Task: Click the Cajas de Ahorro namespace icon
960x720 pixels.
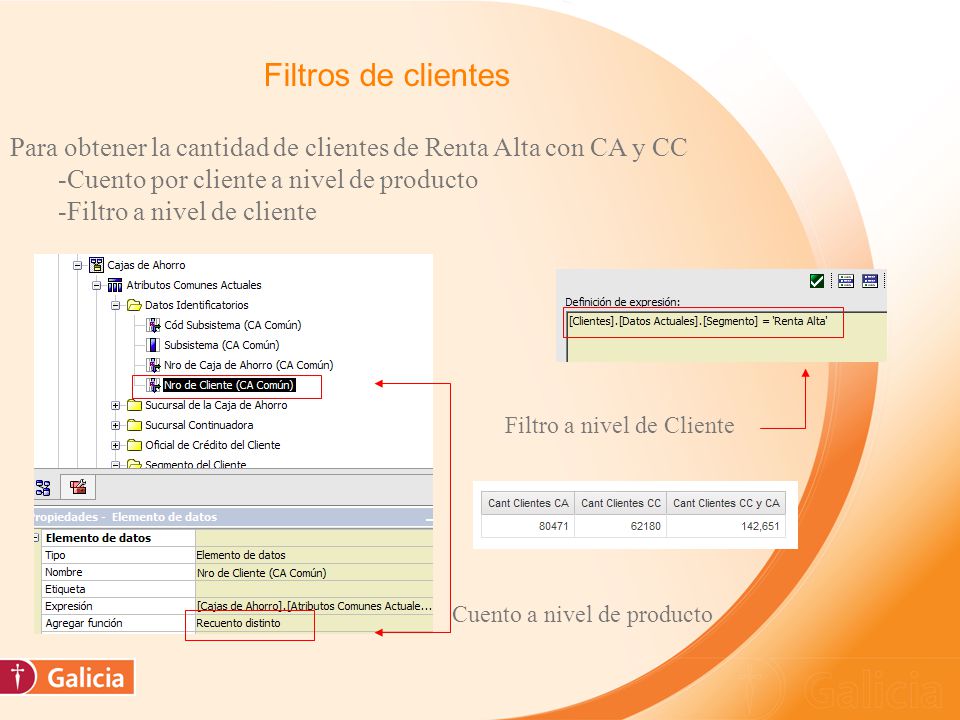Action: coord(96,265)
